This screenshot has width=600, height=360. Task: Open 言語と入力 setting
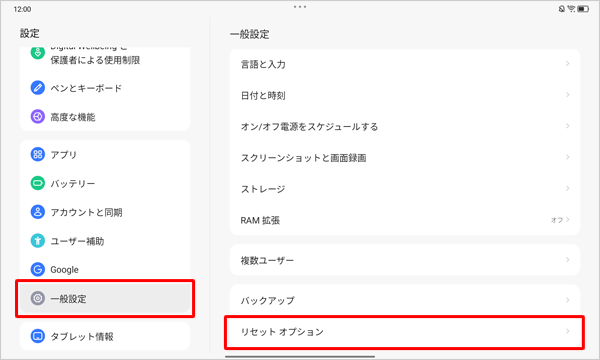(405, 64)
